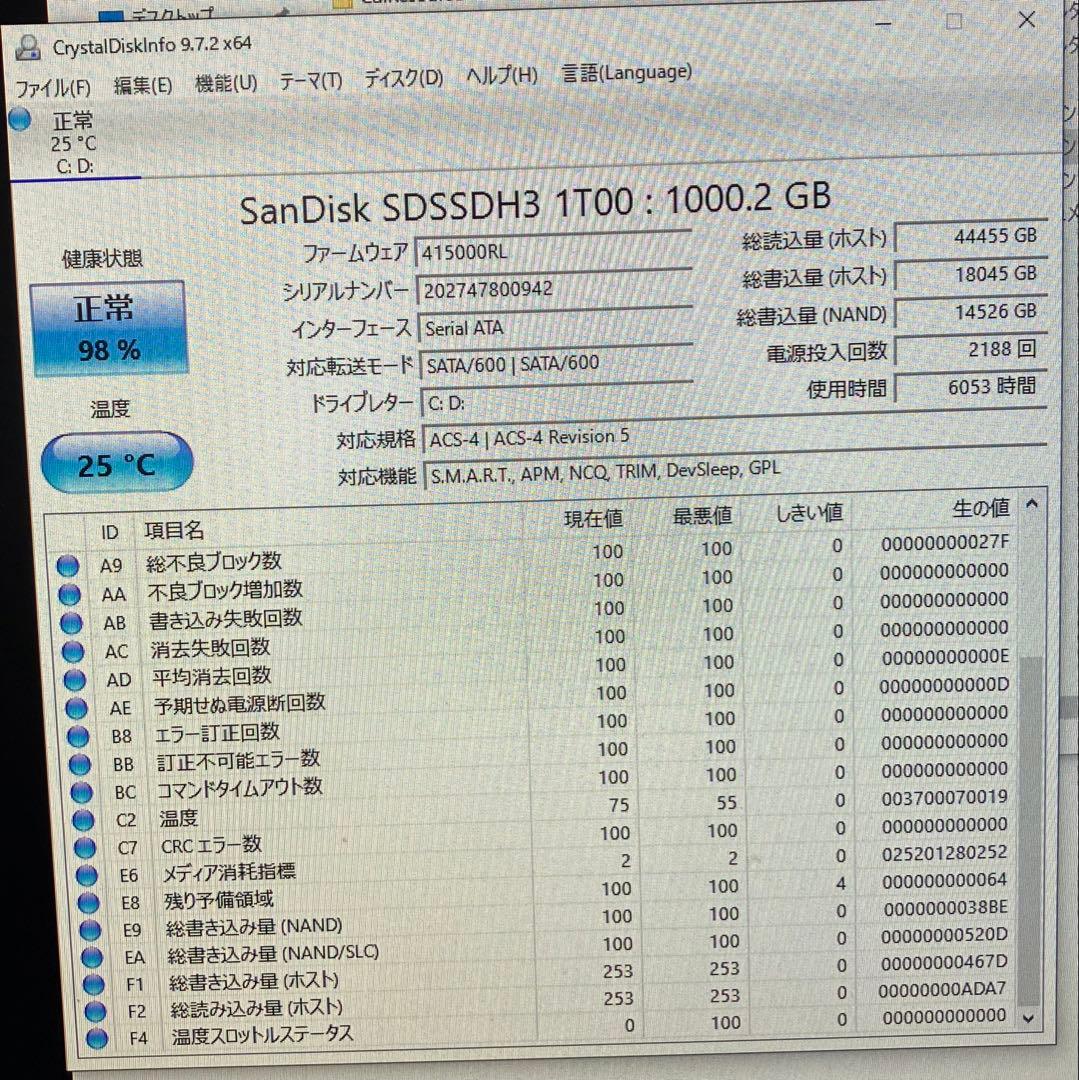Open the 機能(U) menu
The height and width of the screenshot is (1080, 1079).
click(x=225, y=82)
